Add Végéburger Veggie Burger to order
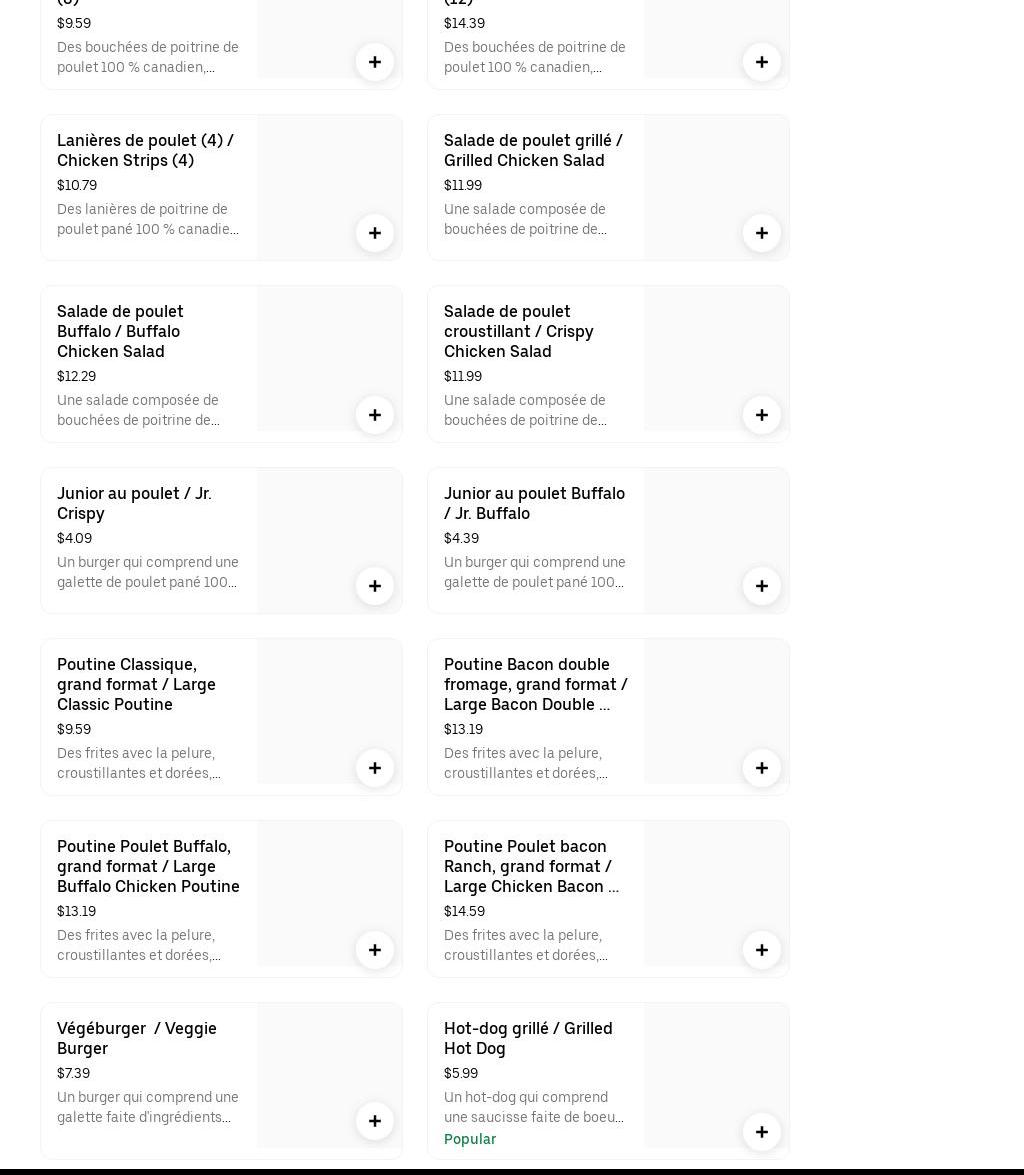Image resolution: width=1024 pixels, height=1175 pixels. (x=375, y=1121)
